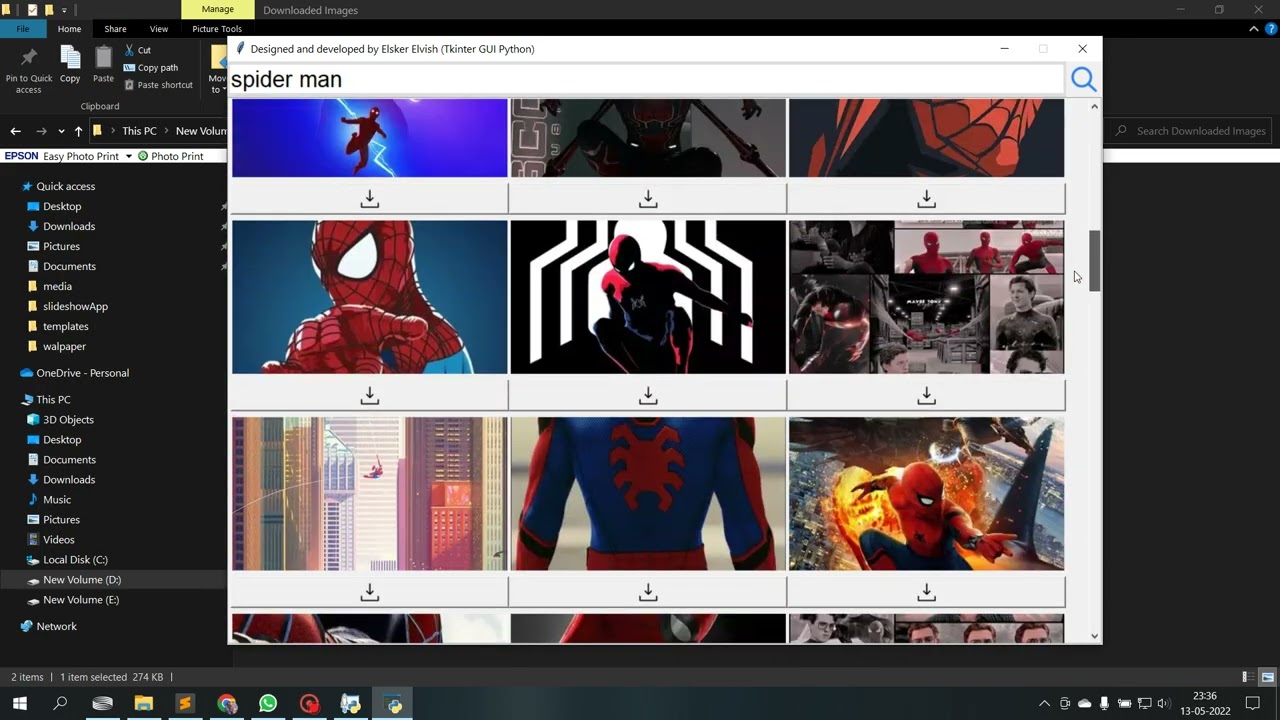The width and height of the screenshot is (1280, 720).
Task: Click the magnifying glass search icon beside spider man
Action: tap(1083, 80)
